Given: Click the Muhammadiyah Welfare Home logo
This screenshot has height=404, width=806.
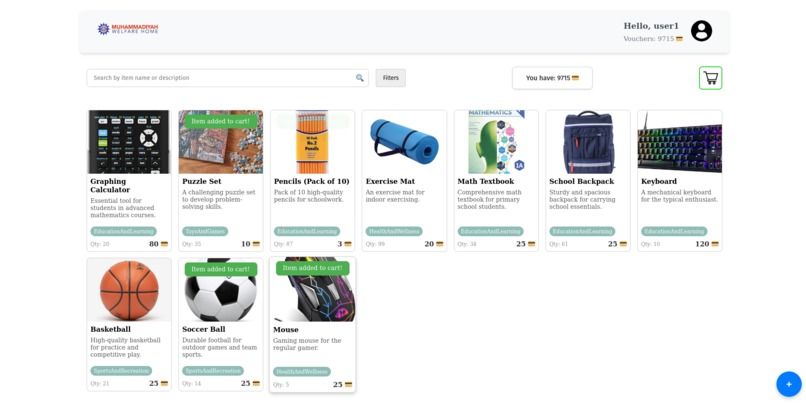Looking at the screenshot, I should click(128, 29).
